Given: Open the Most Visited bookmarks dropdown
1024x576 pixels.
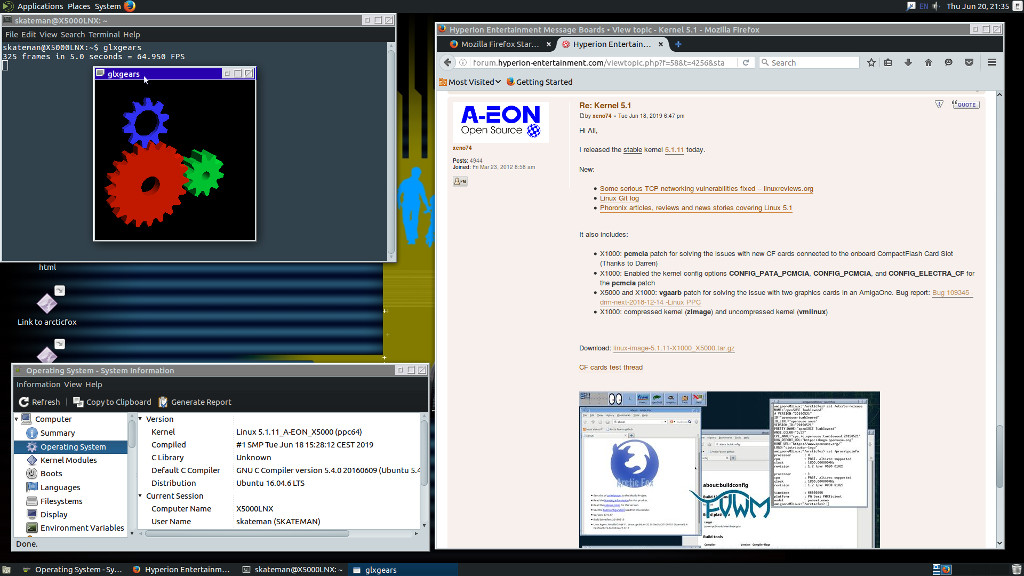Looking at the screenshot, I should point(470,82).
